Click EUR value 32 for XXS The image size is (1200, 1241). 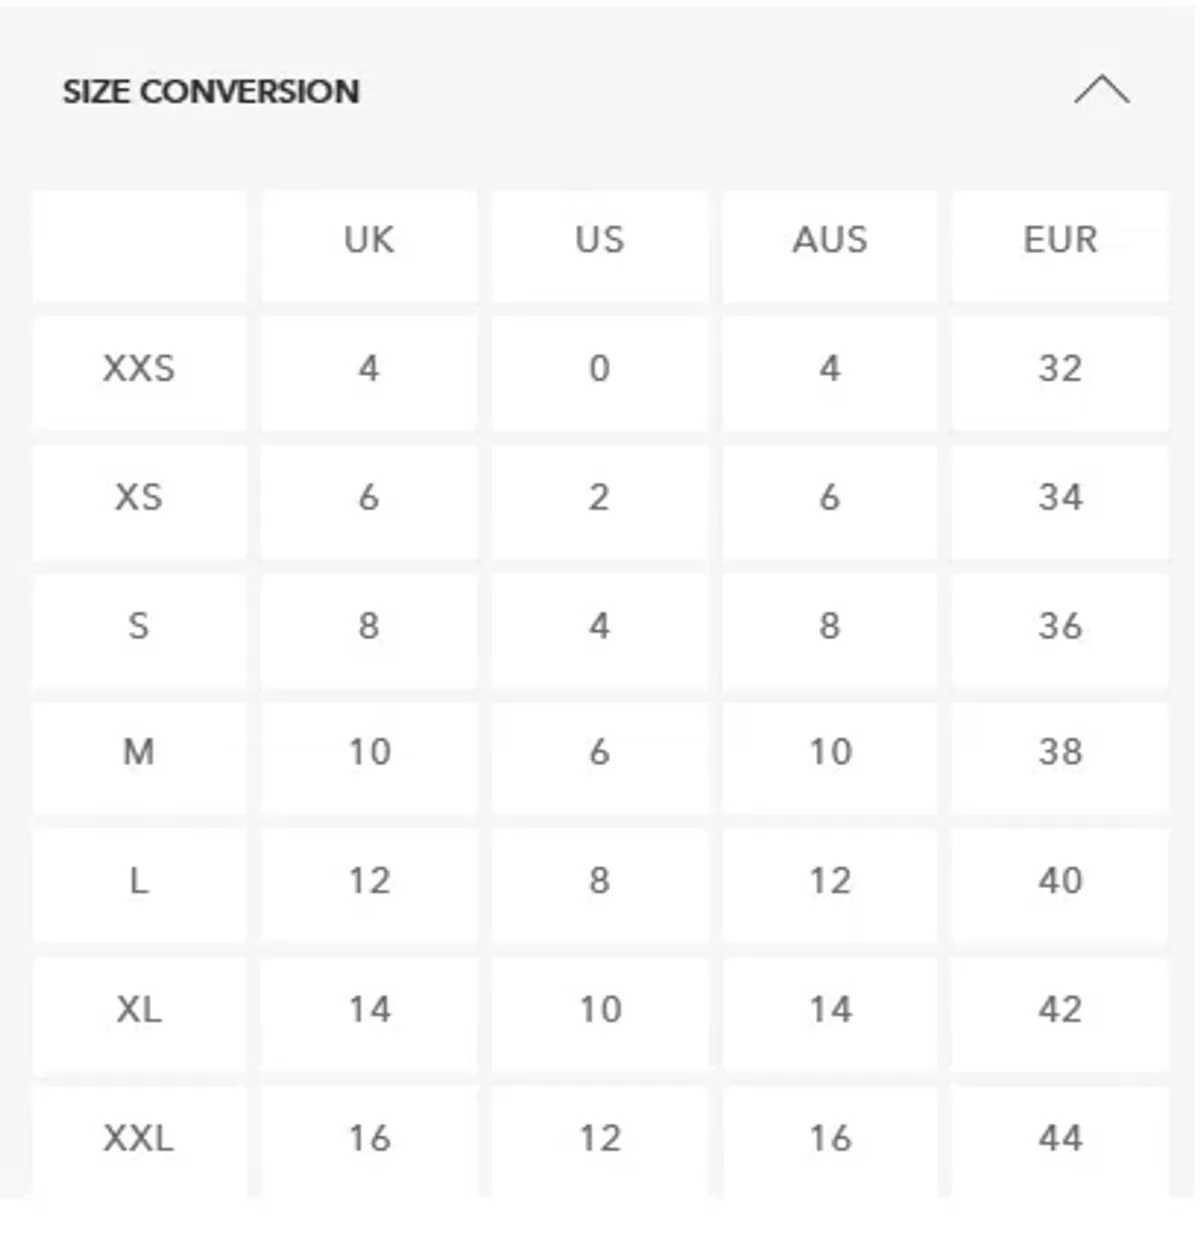click(1060, 369)
